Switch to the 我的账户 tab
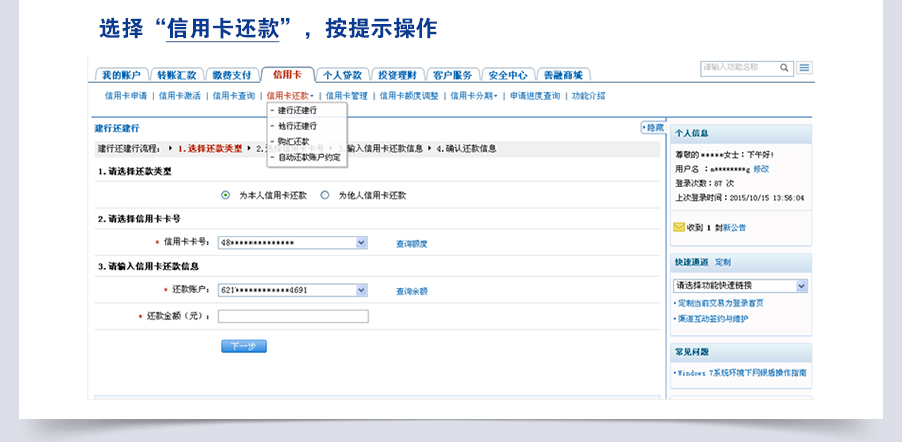This screenshot has width=902, height=442. tap(123, 75)
